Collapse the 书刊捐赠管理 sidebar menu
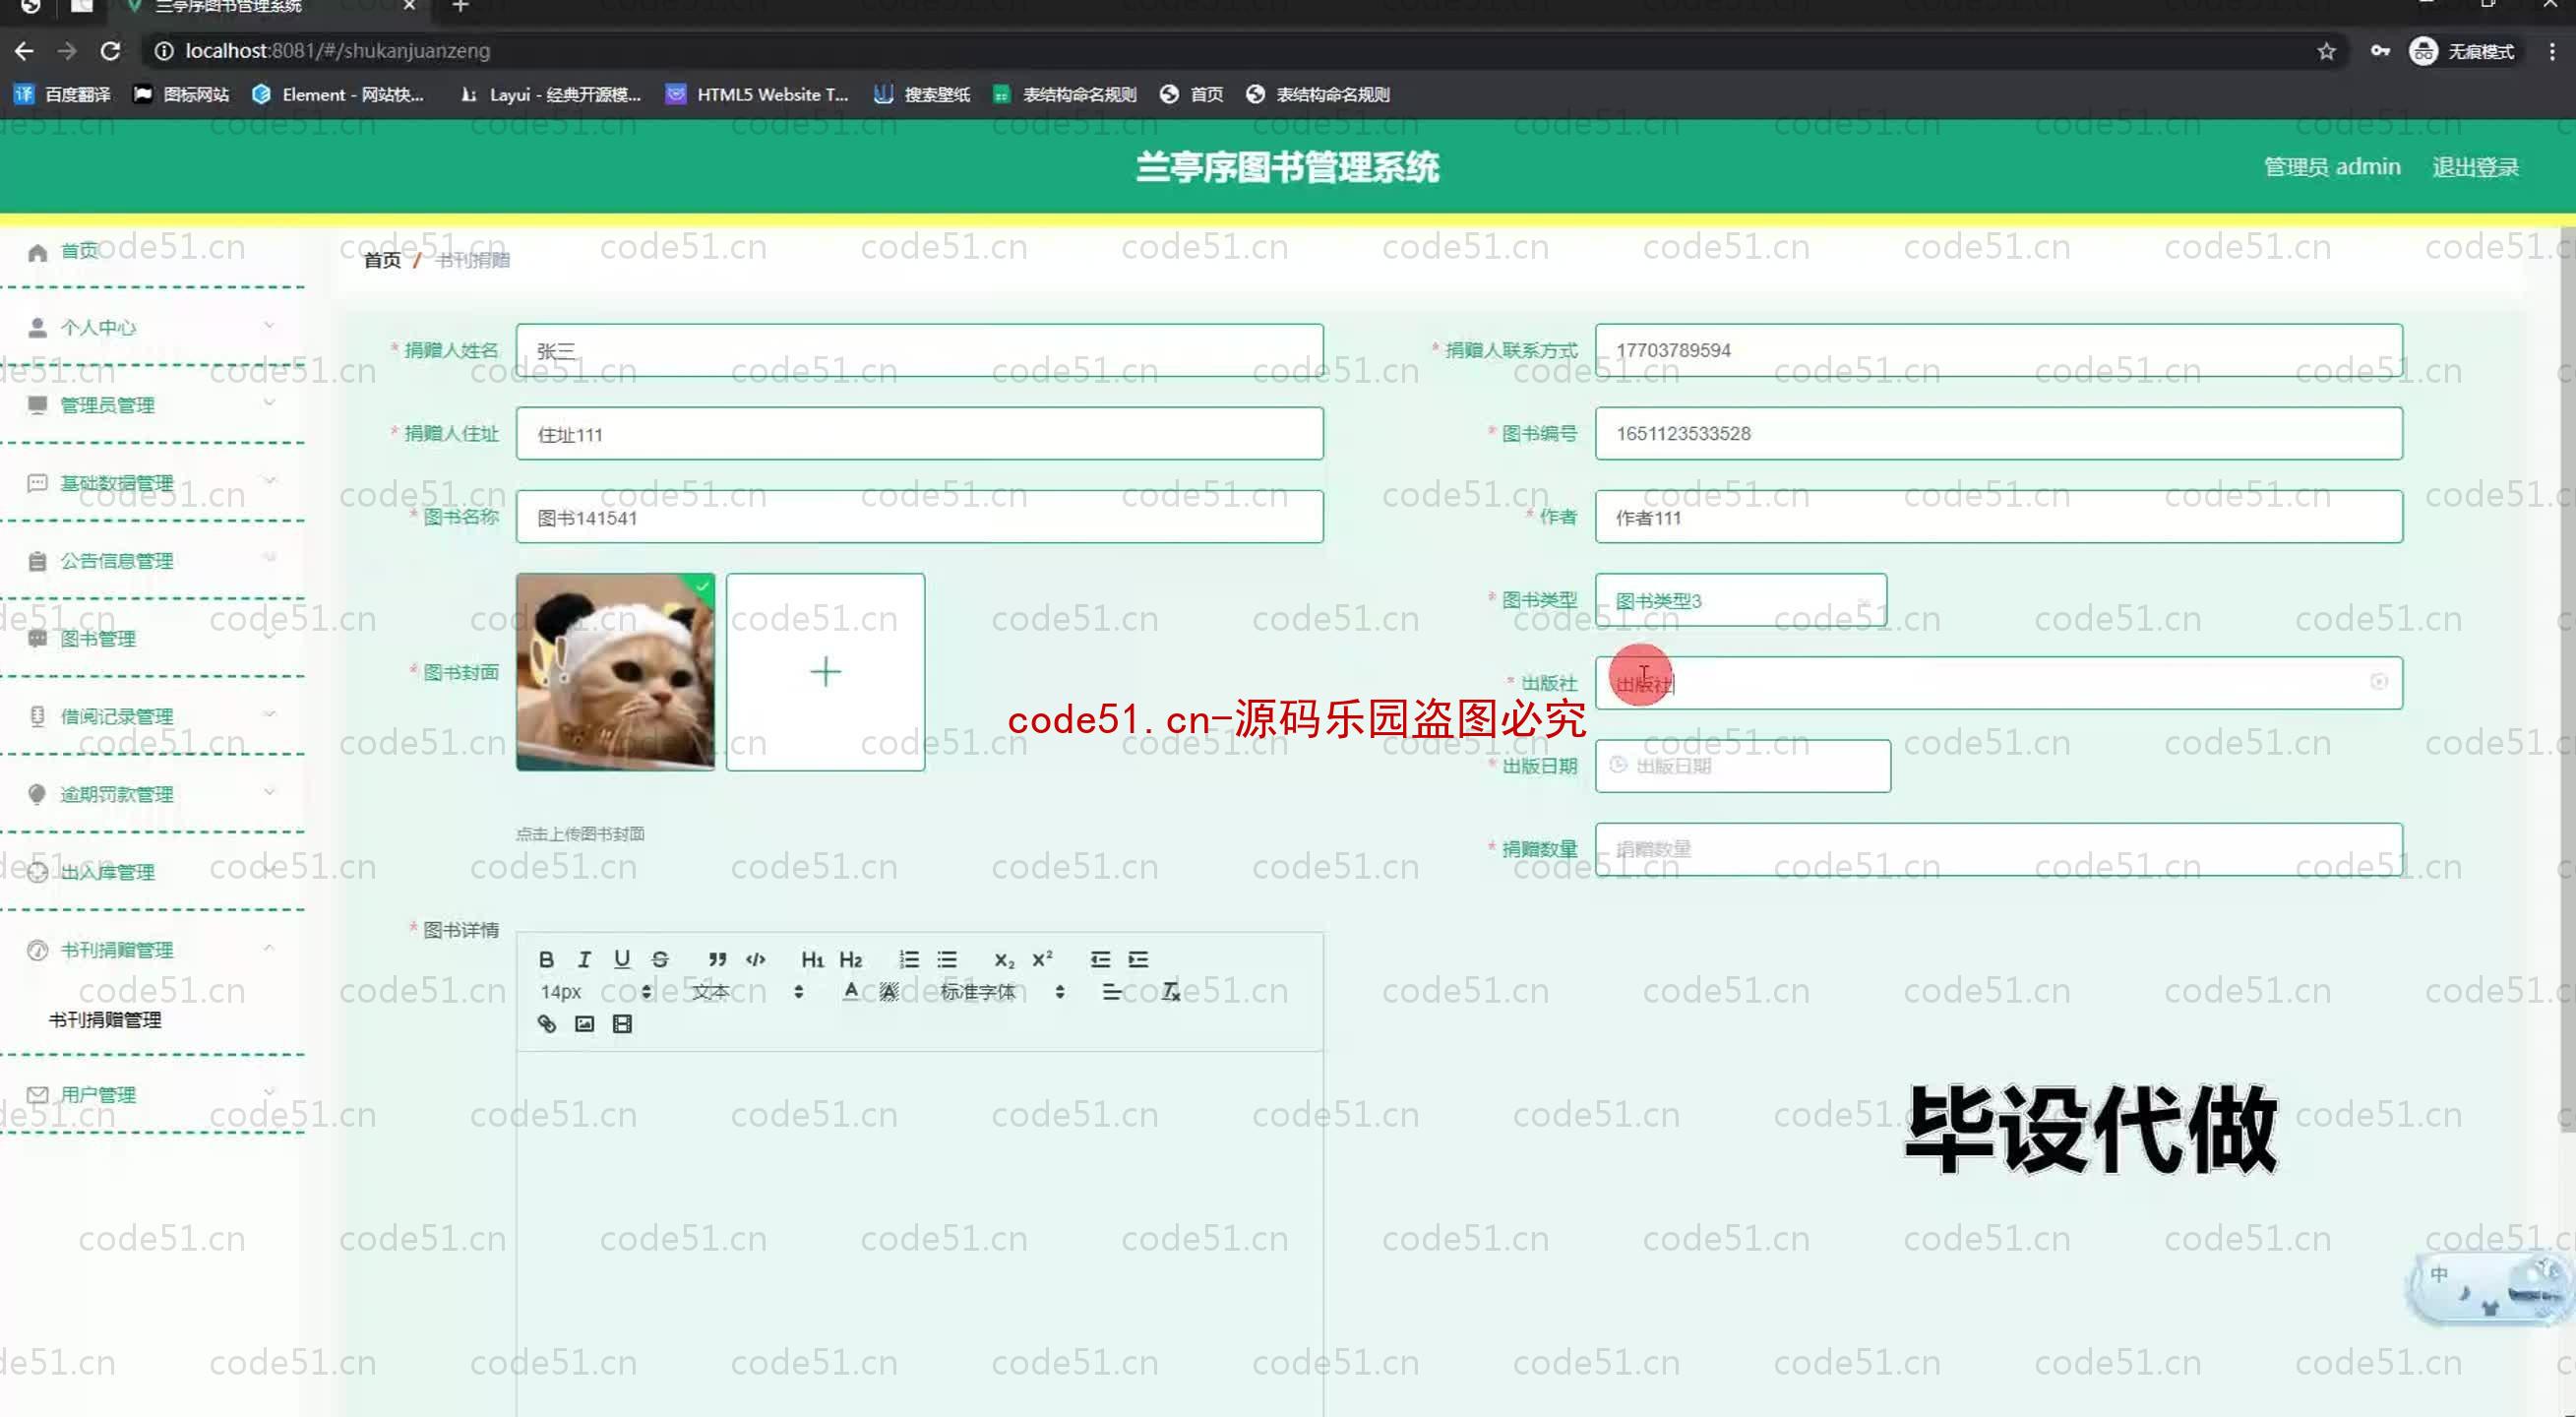Image resolution: width=2576 pixels, height=1417 pixels. click(x=152, y=950)
